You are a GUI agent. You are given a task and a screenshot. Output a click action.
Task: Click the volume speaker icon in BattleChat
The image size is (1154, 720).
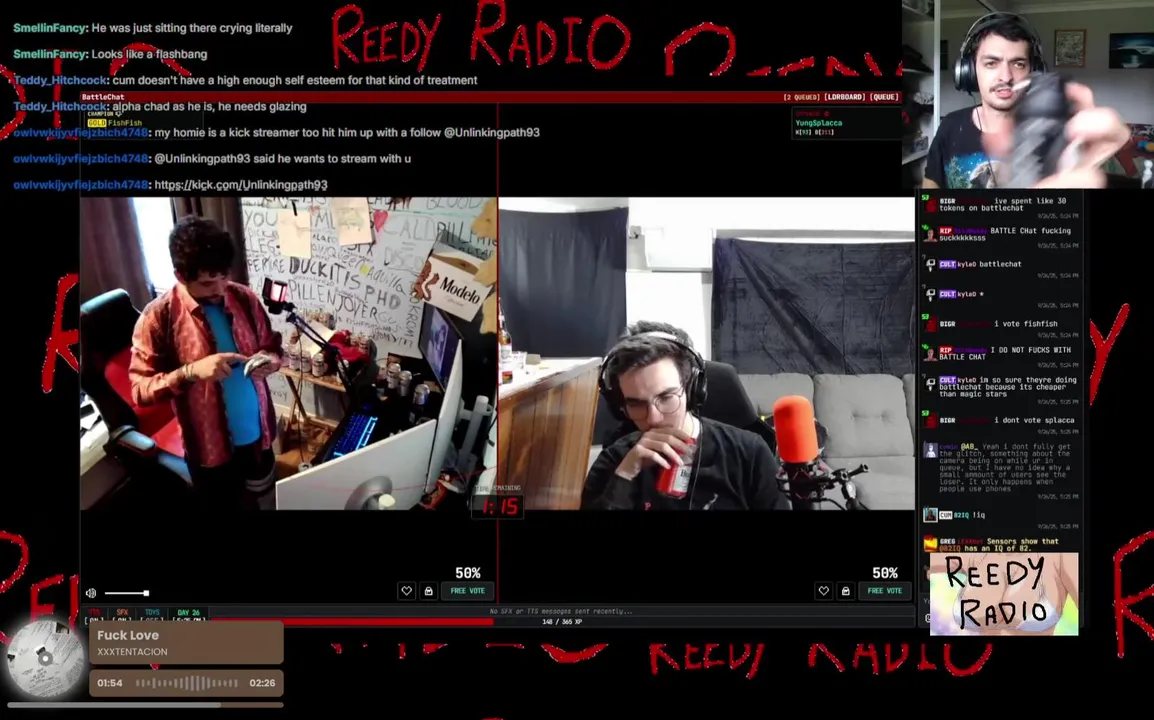(91, 593)
